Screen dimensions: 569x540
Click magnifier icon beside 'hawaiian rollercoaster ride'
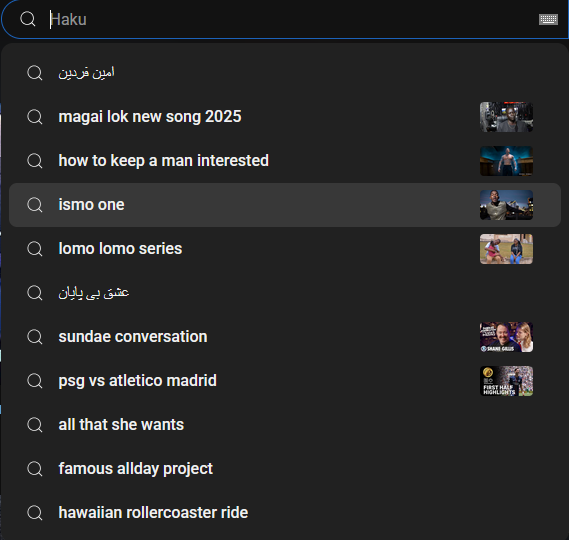[35, 513]
